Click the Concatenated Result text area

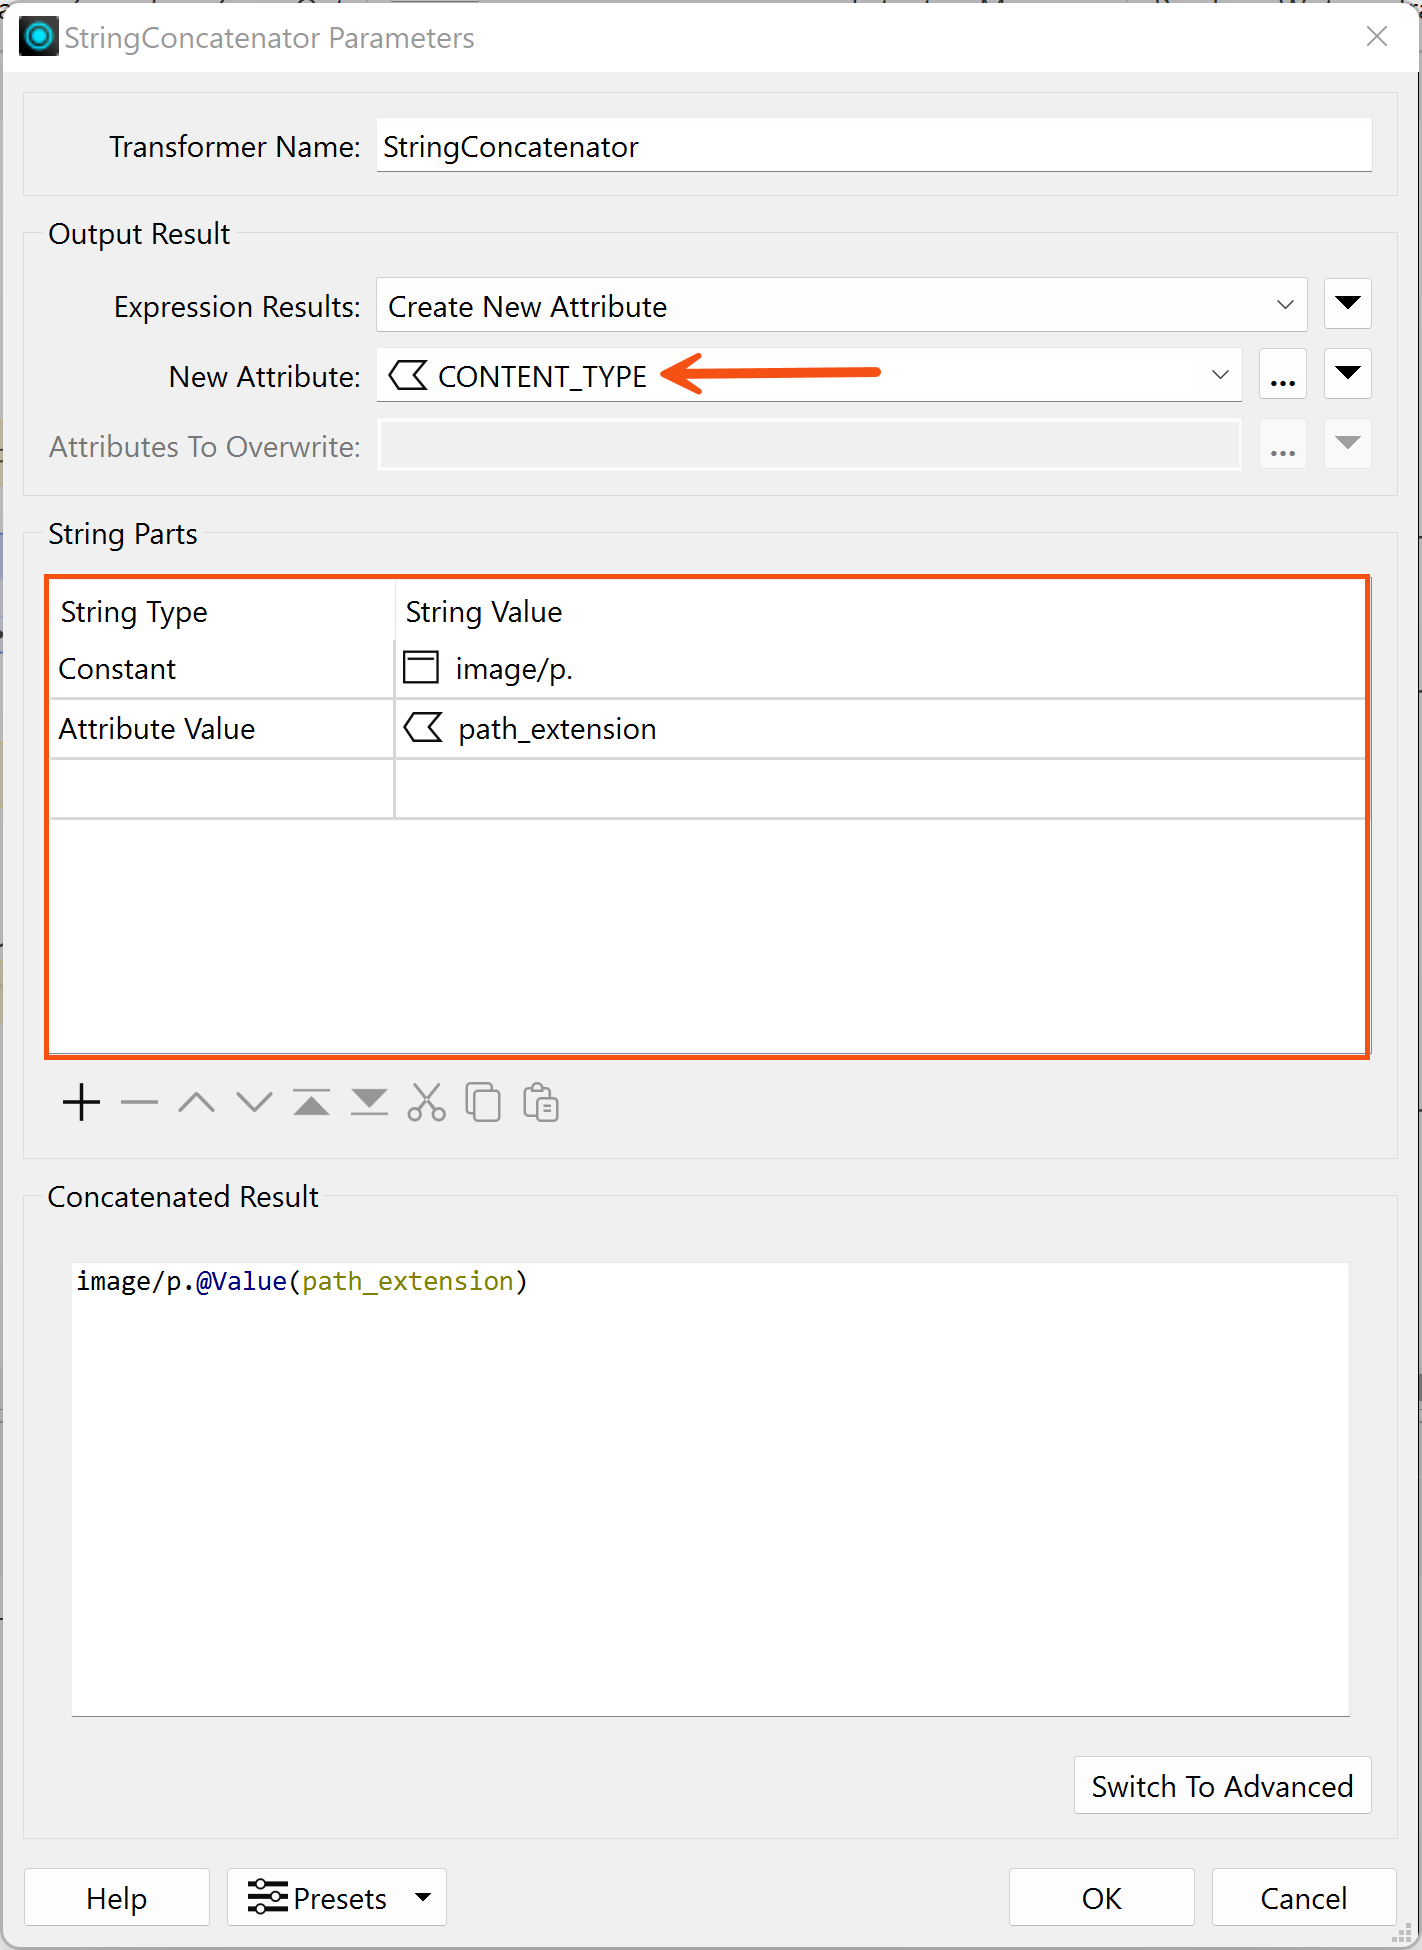[710, 1489]
